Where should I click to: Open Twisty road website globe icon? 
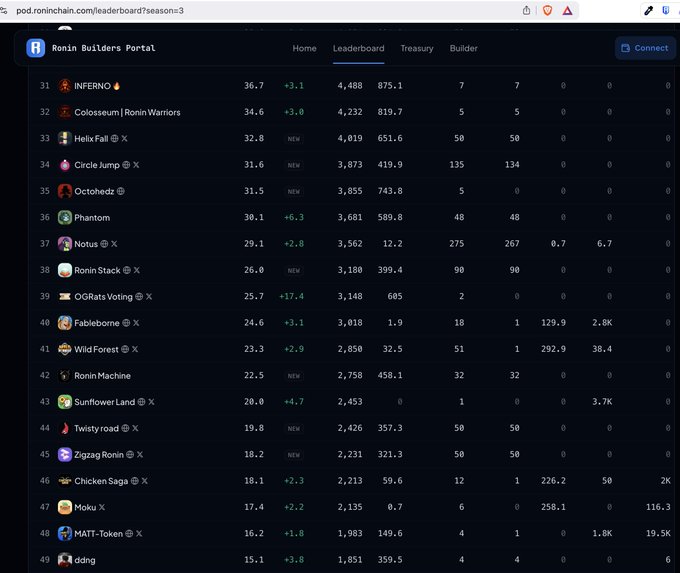click(125, 428)
